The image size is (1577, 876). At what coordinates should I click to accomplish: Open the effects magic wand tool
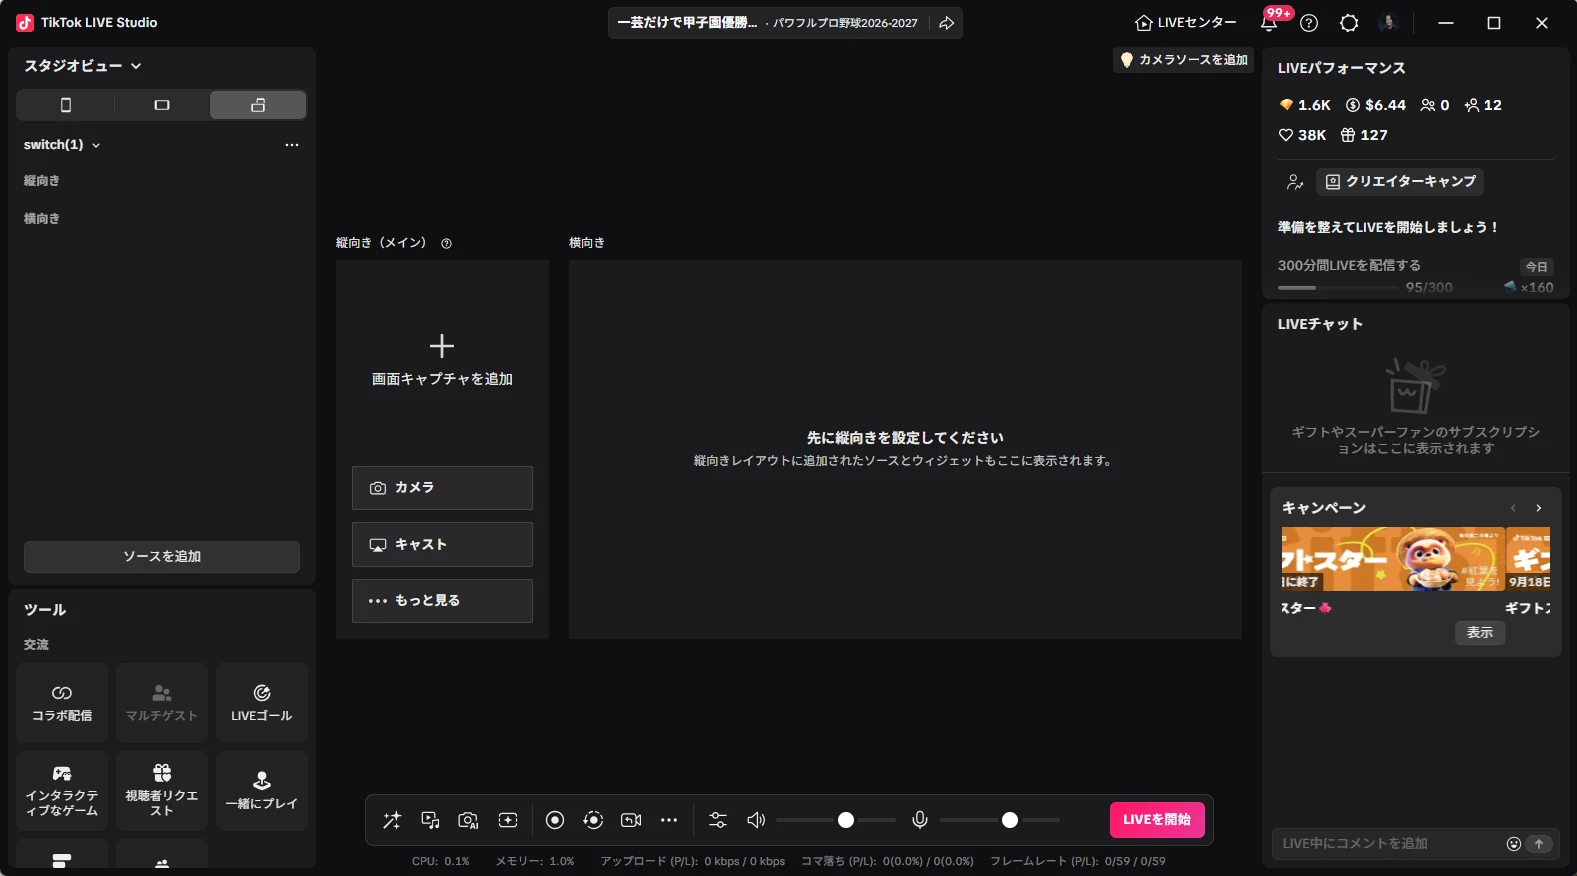click(x=392, y=820)
